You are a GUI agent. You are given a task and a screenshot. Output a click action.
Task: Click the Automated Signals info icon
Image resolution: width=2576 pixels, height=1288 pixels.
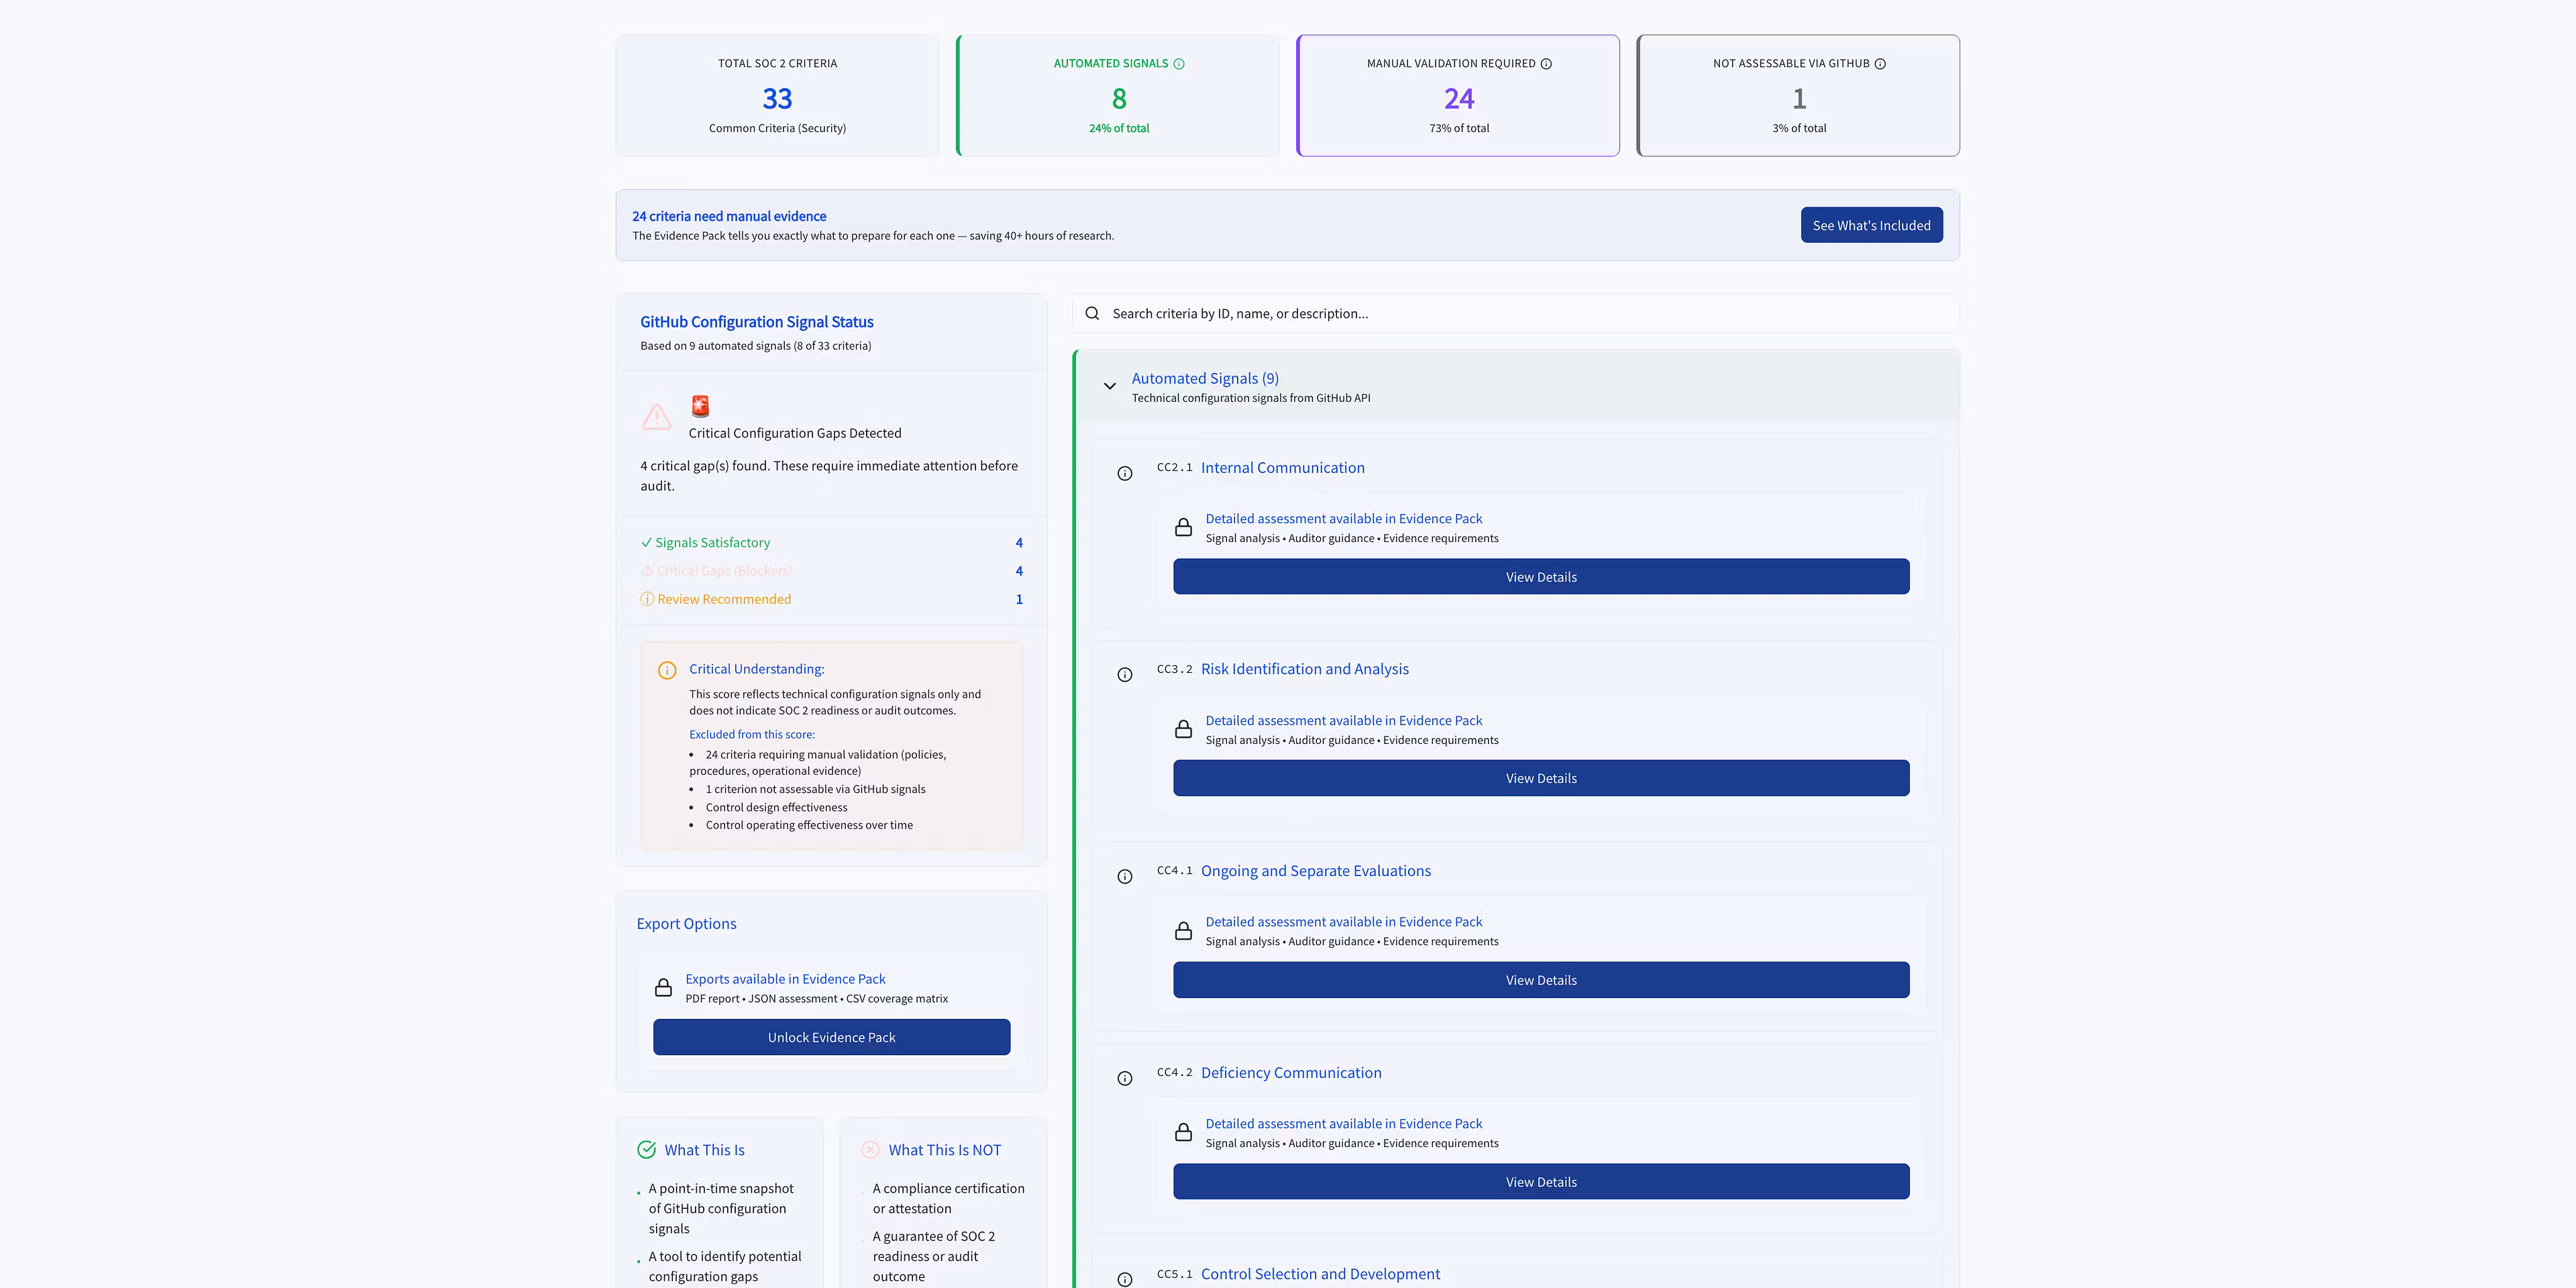point(1179,64)
